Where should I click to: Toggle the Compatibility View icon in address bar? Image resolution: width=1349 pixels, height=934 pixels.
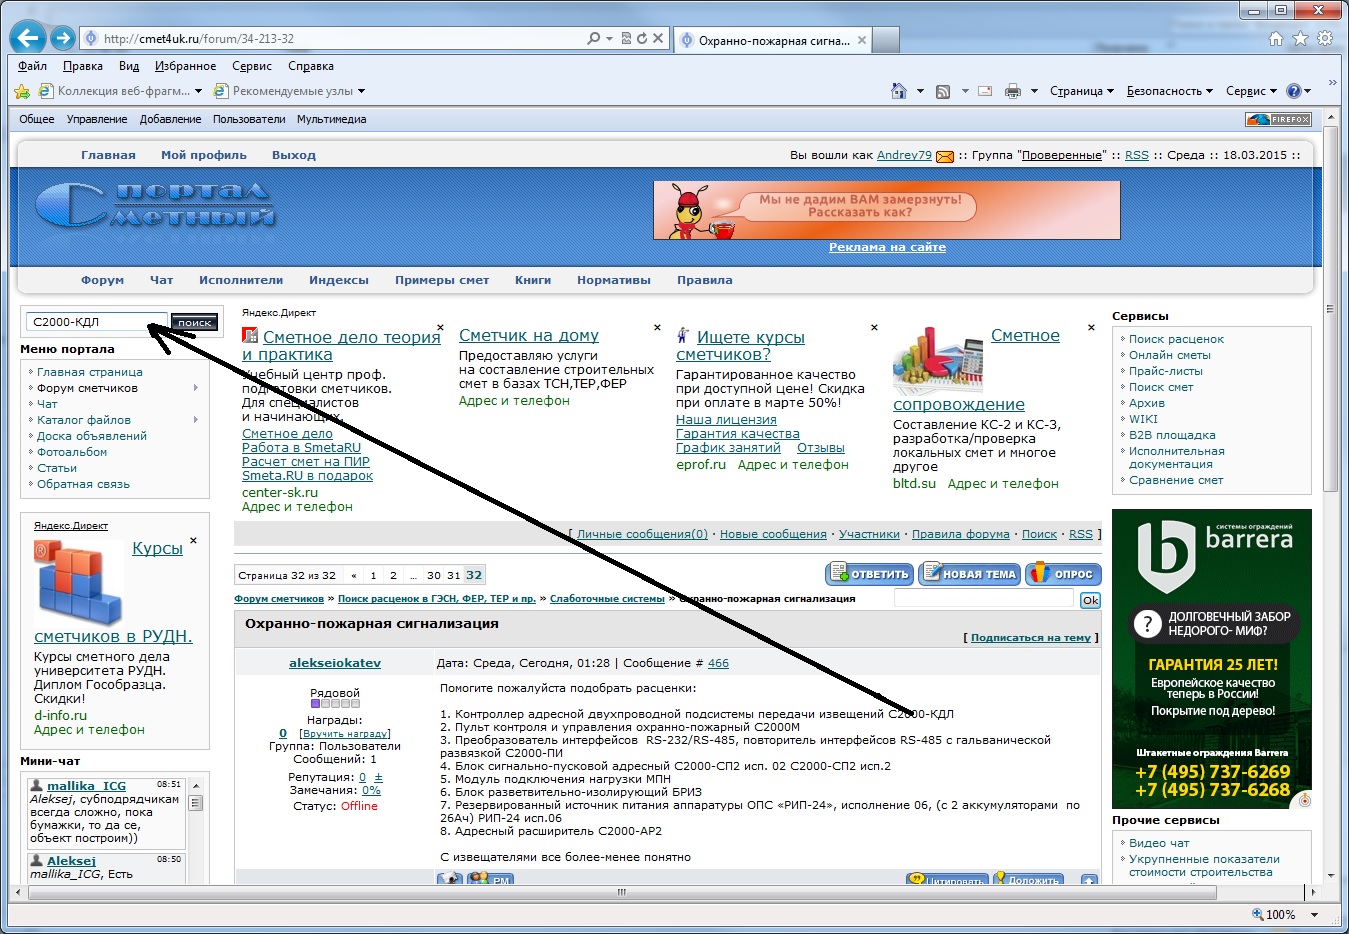click(x=626, y=39)
